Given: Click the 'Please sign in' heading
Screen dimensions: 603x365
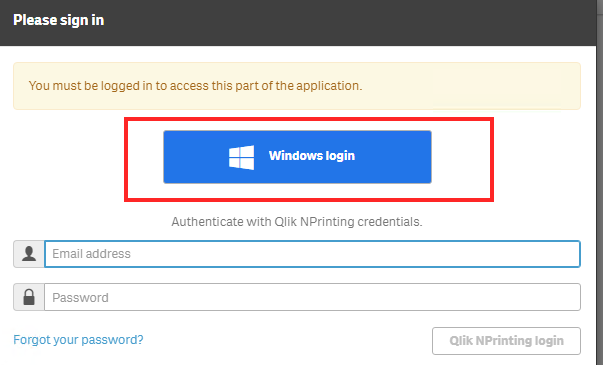Looking at the screenshot, I should click(x=58, y=20).
